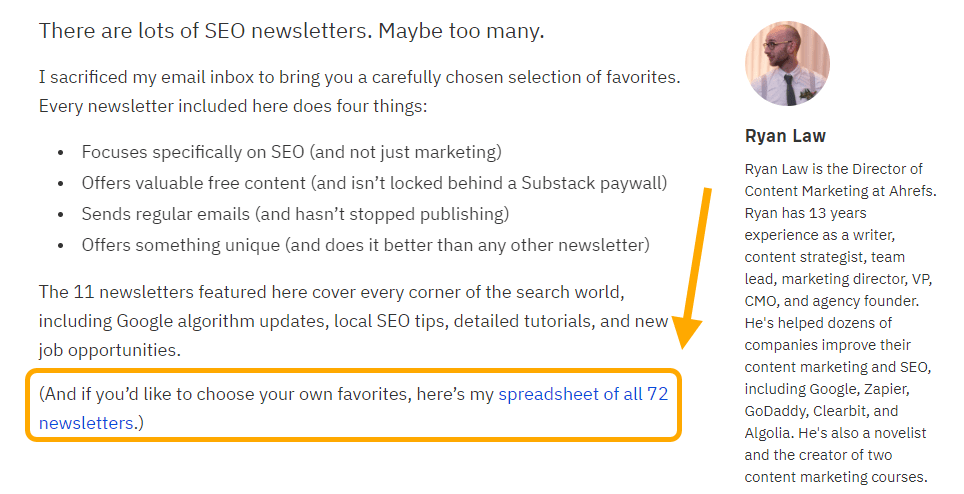The height and width of the screenshot is (494, 964).
Task: Click the bullet text "Sends regular emails"
Action: [295, 214]
